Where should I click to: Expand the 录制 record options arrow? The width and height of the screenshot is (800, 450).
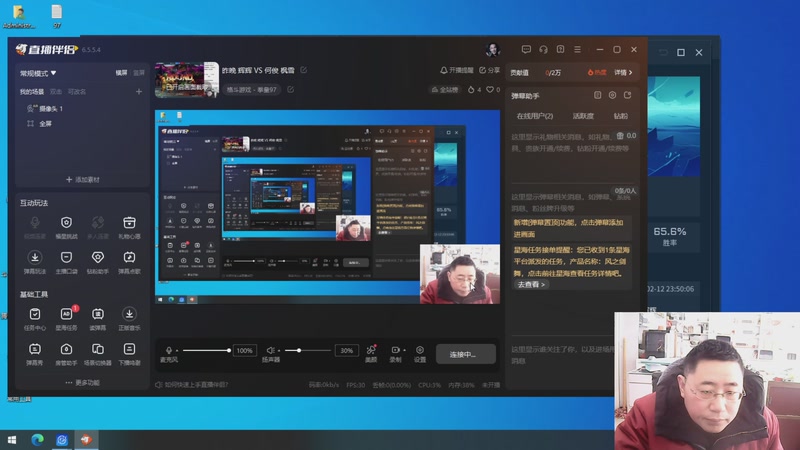click(x=405, y=351)
